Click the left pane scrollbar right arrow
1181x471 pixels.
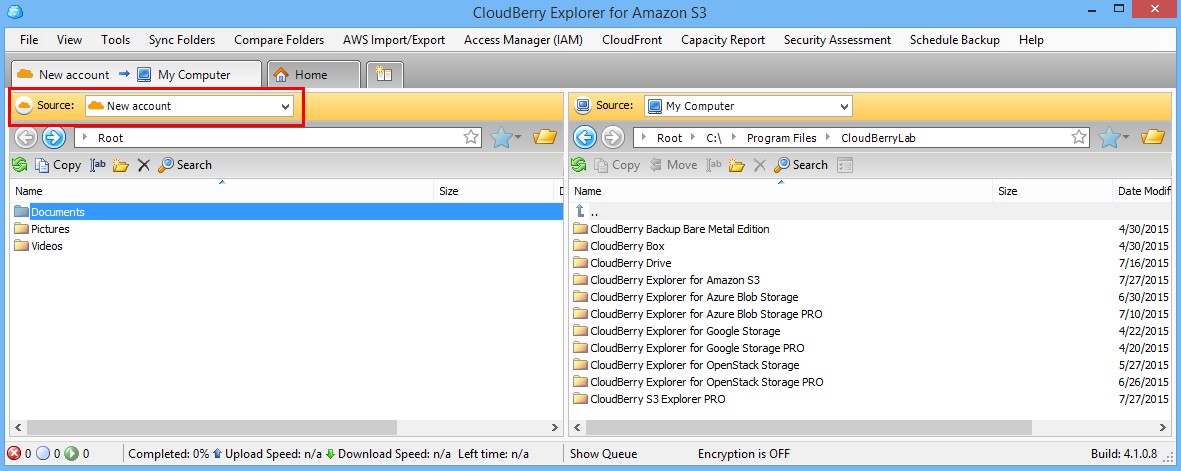coord(556,427)
